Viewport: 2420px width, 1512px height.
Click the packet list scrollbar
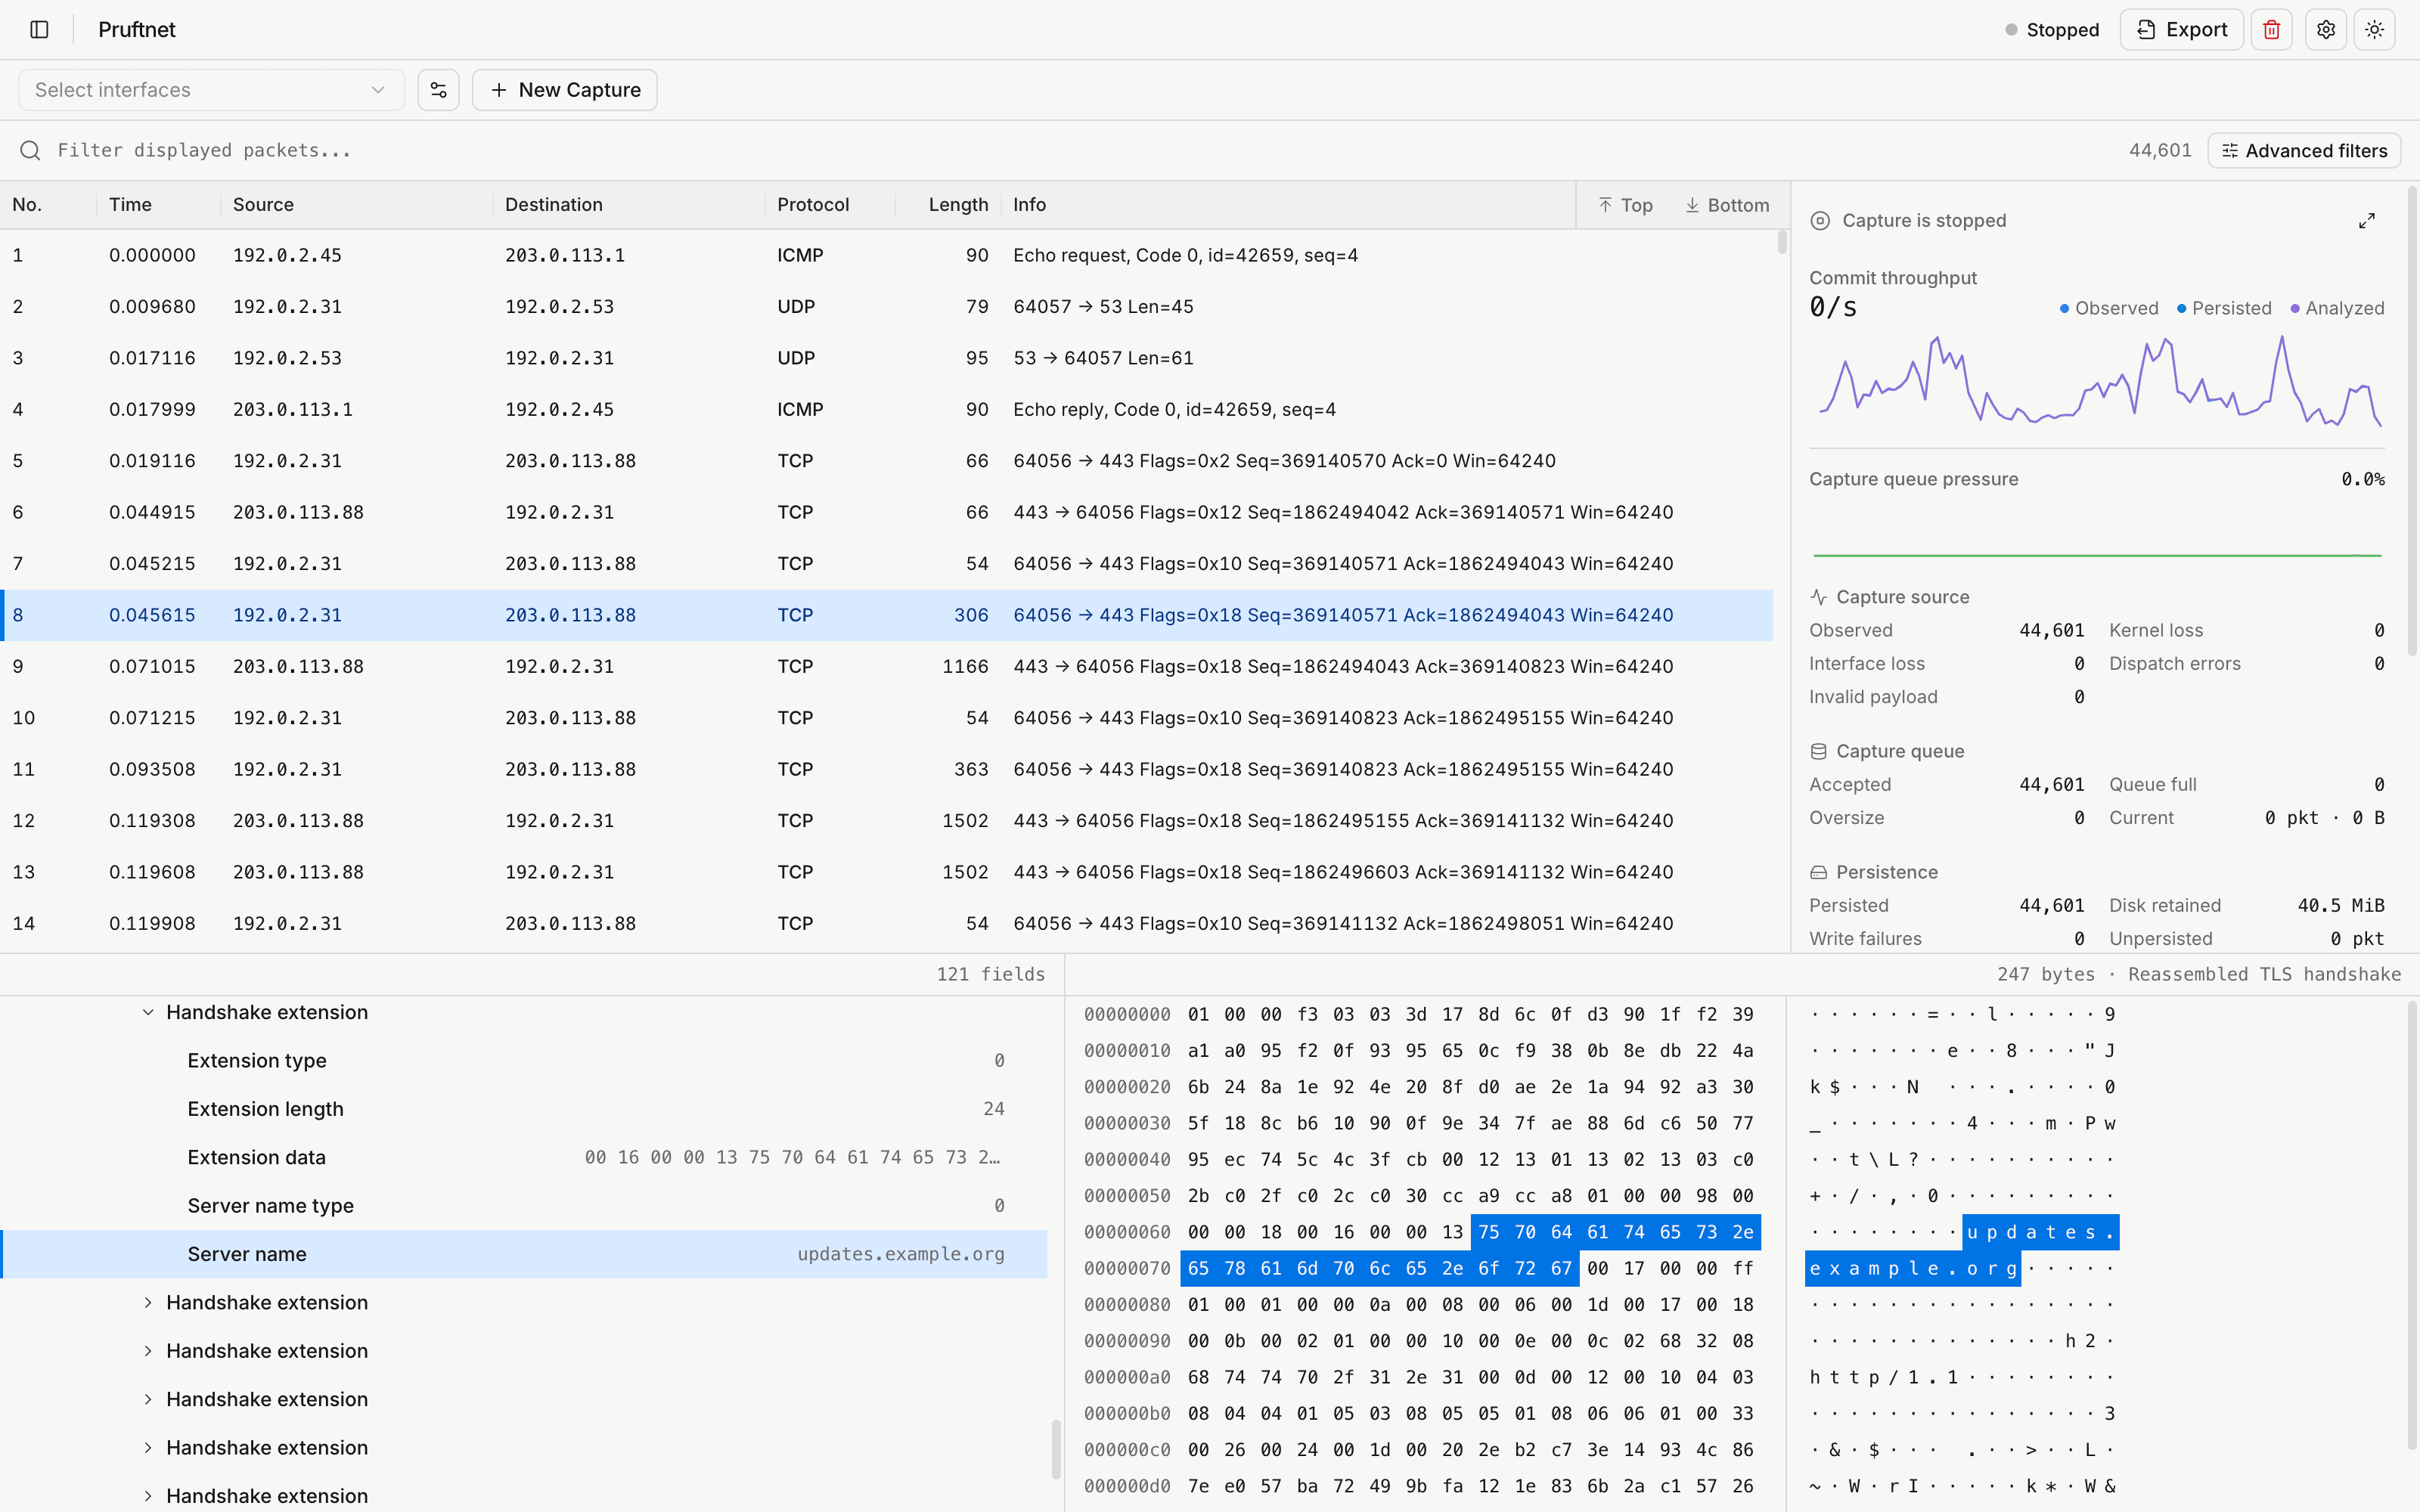[x=1782, y=242]
